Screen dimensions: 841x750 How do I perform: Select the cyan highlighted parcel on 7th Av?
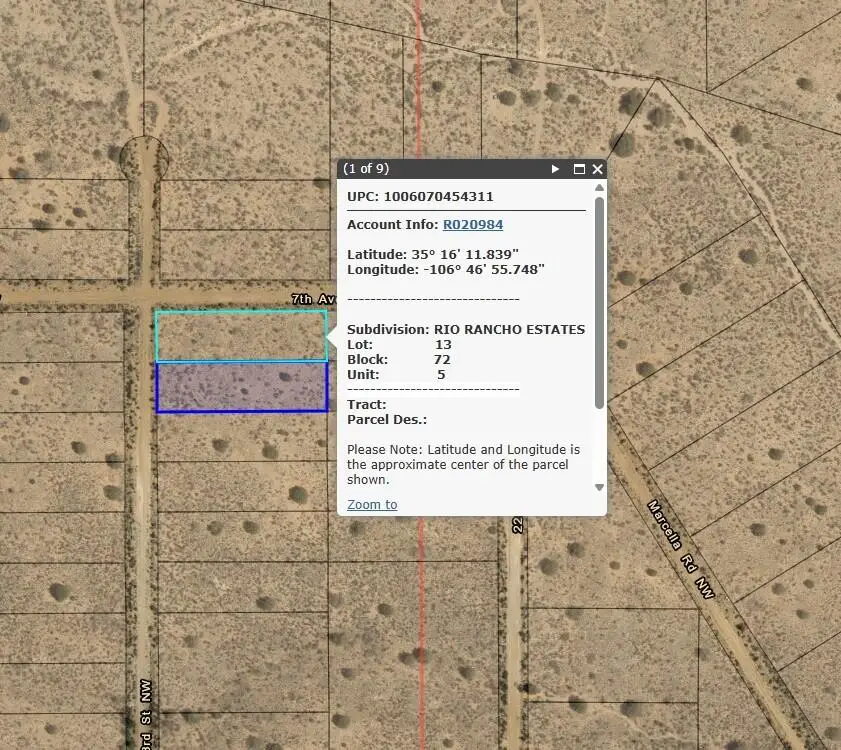point(240,335)
